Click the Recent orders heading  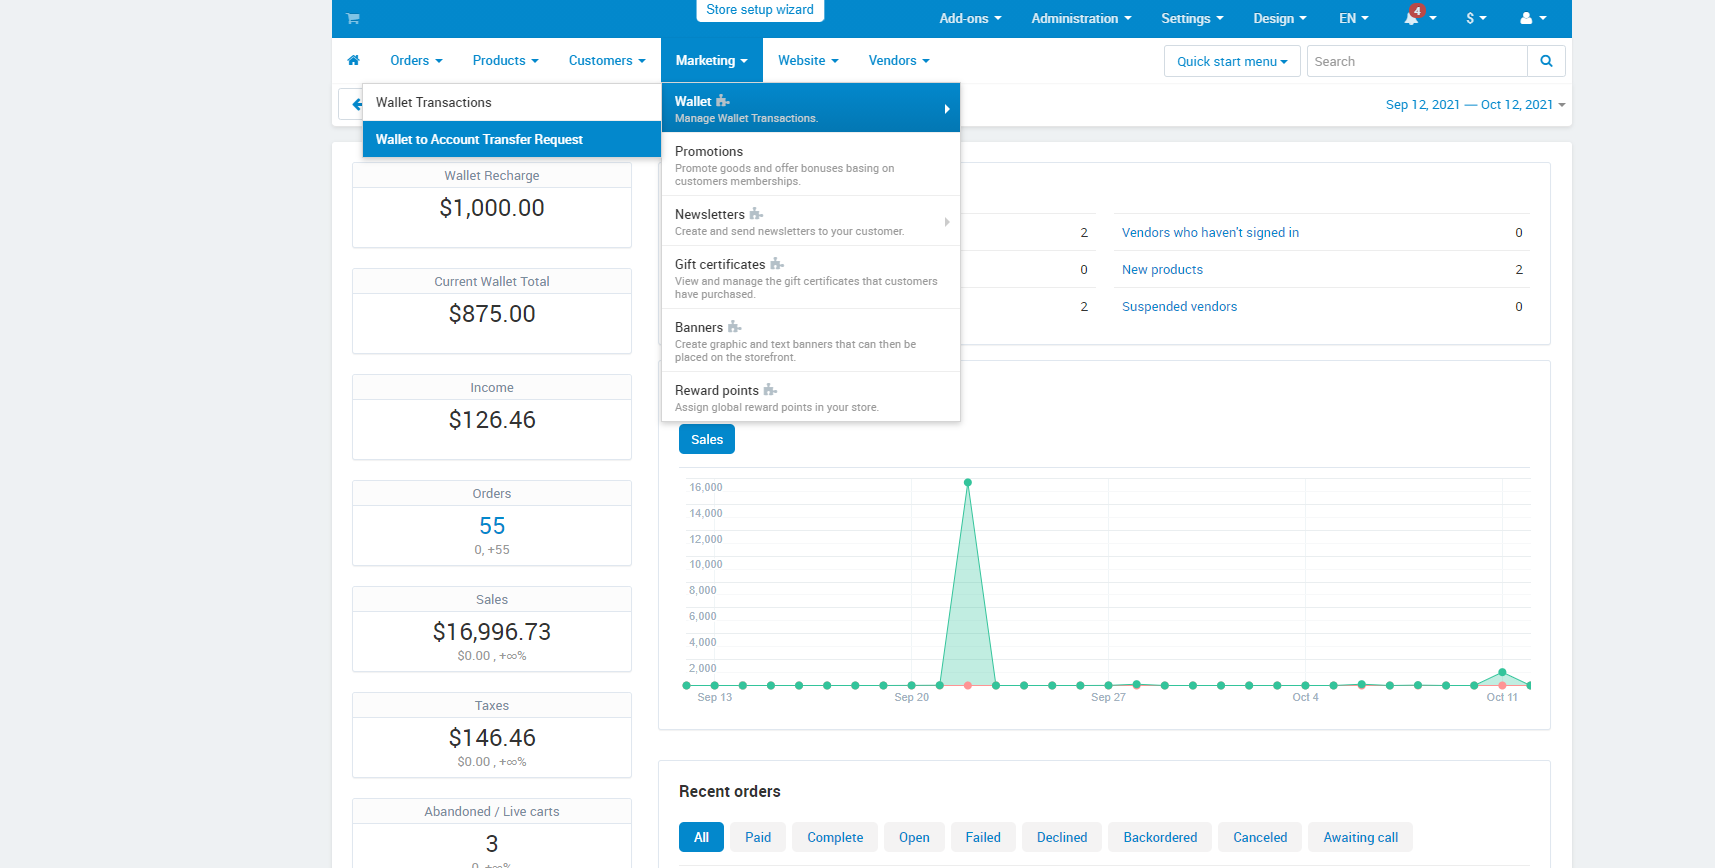click(x=730, y=791)
